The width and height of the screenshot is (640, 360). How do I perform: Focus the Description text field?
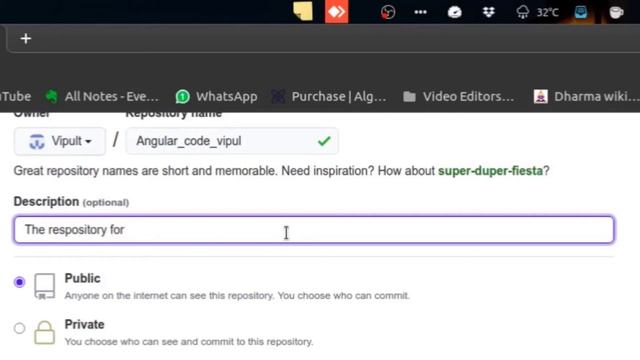click(x=314, y=230)
